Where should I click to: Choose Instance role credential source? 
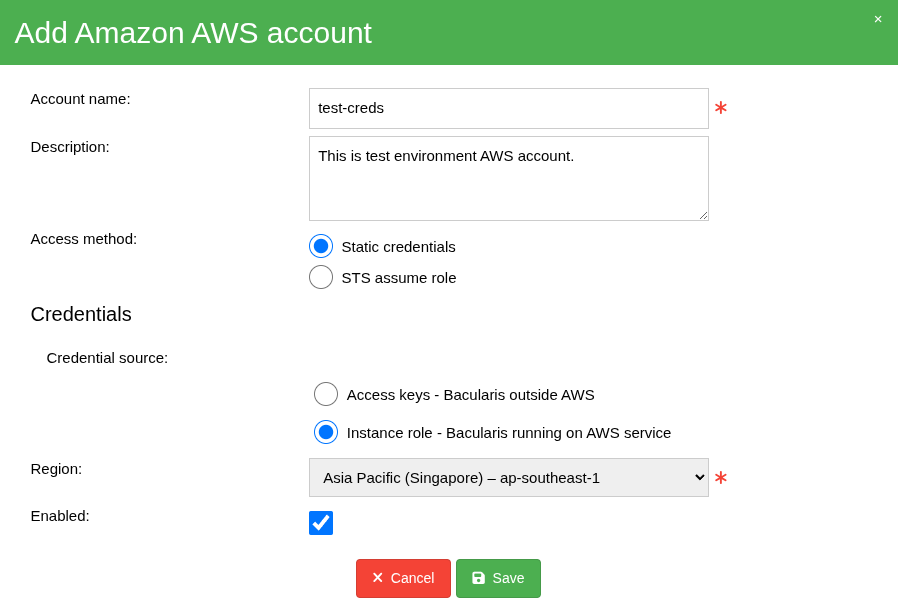click(x=326, y=433)
